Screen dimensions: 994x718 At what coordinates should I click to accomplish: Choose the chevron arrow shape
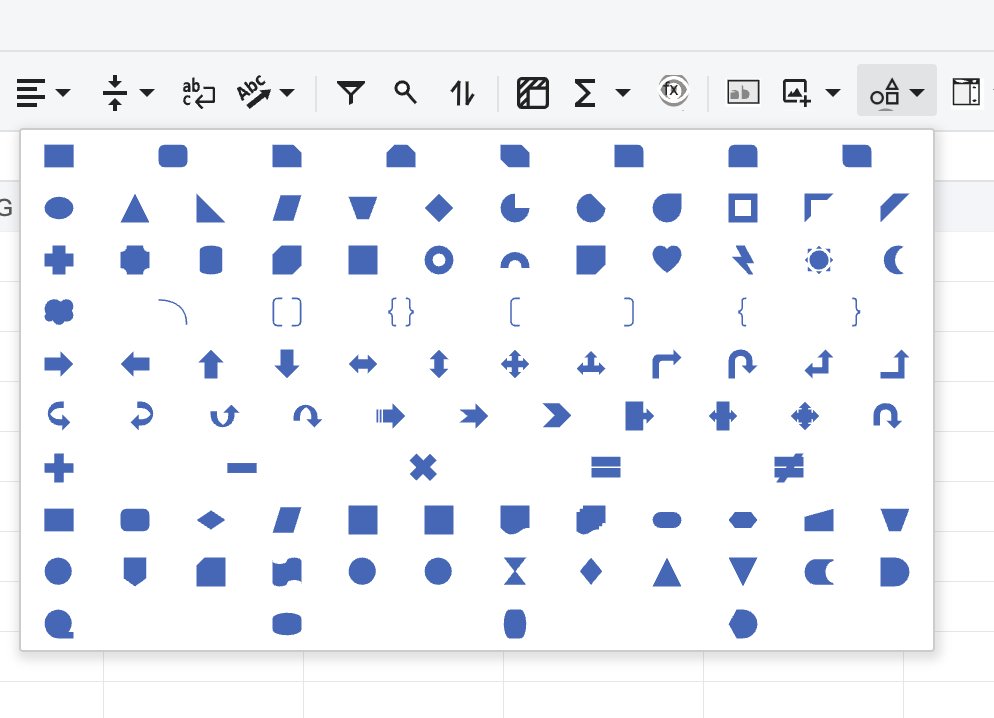pyautogui.click(x=557, y=416)
